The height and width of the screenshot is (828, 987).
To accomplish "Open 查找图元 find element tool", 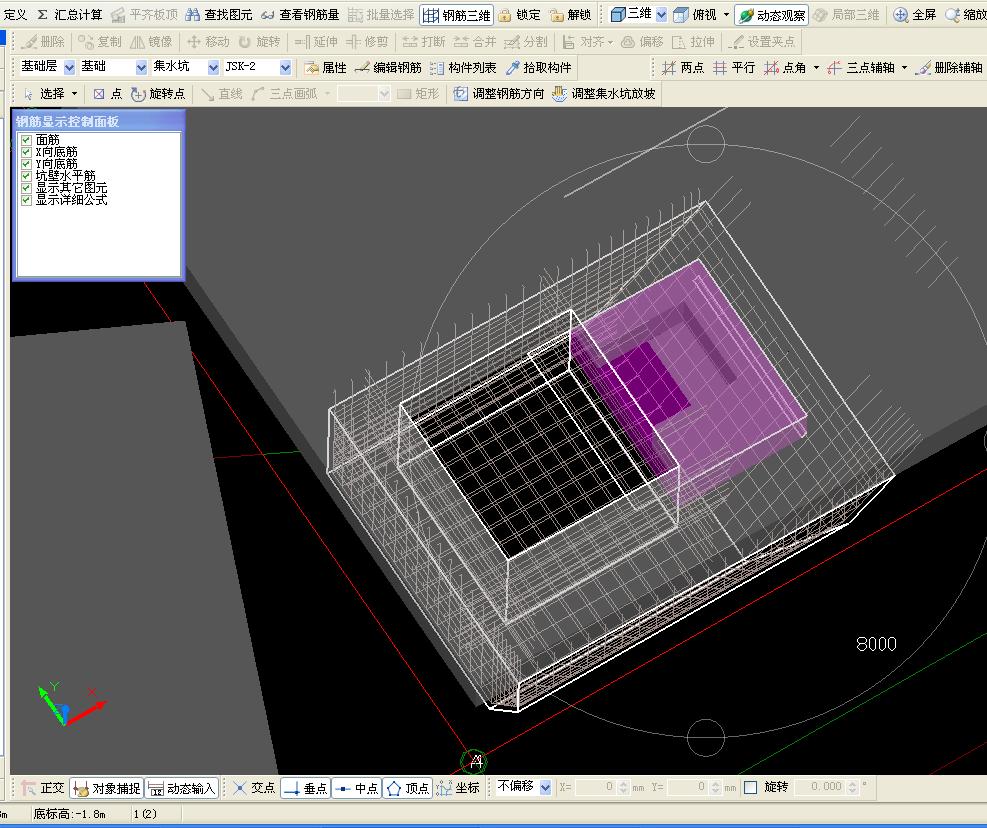I will tap(218, 14).
